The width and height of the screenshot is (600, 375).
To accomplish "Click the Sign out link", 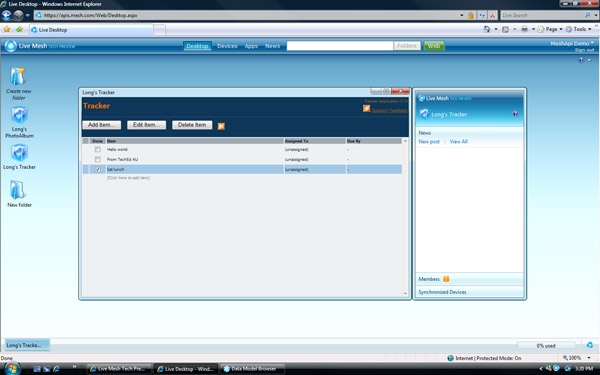I will click(x=584, y=50).
